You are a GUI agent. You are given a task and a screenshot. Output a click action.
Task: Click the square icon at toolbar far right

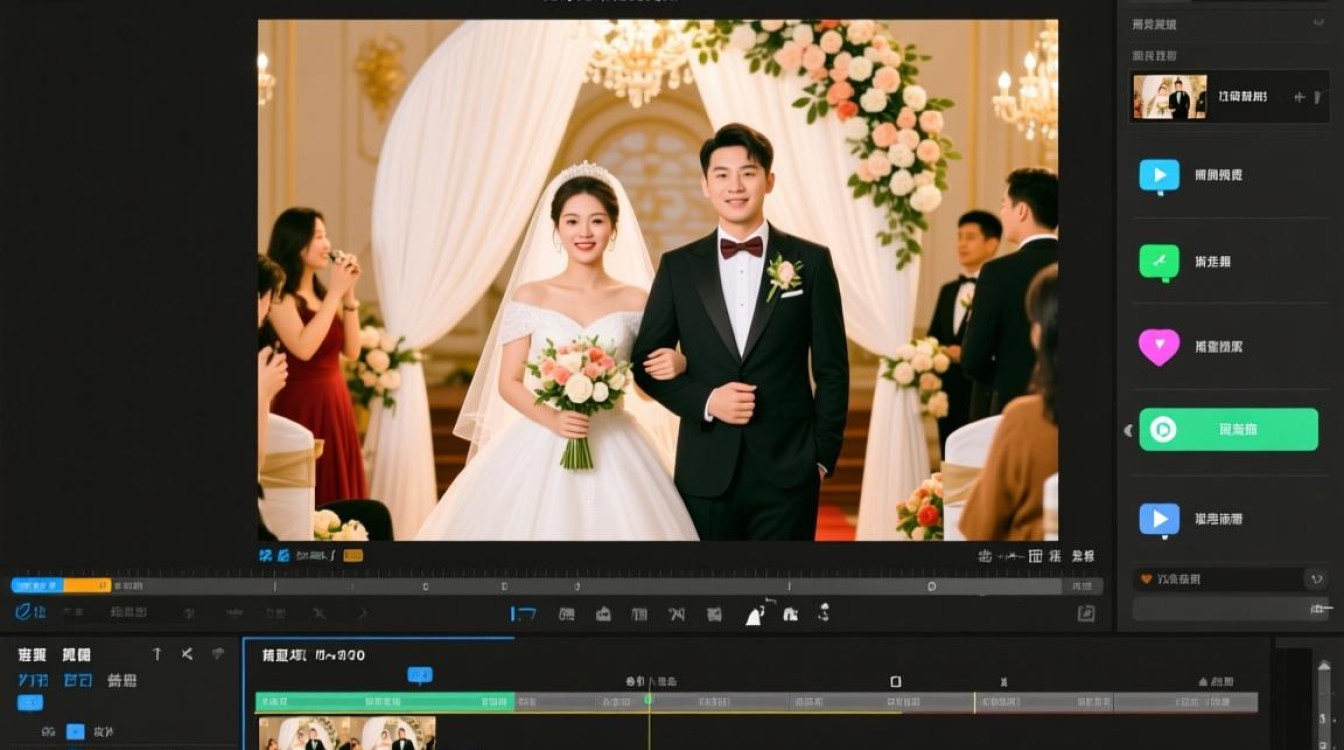[1086, 614]
